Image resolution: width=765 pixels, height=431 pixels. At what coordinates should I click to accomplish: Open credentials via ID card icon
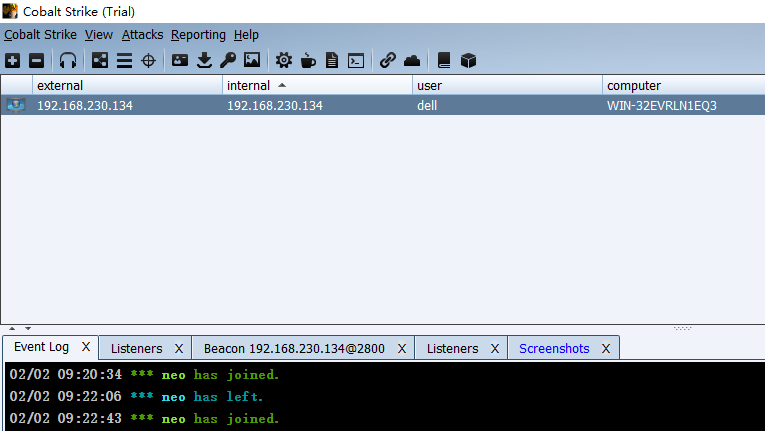pyautogui.click(x=180, y=61)
